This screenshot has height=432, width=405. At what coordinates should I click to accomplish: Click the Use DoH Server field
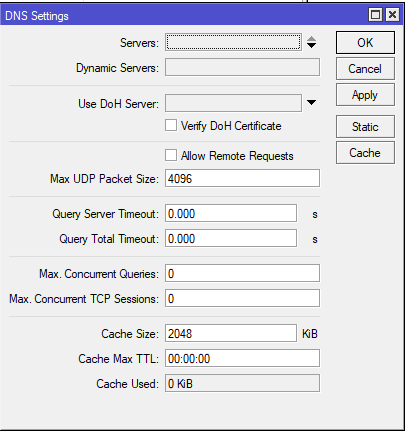(x=233, y=103)
